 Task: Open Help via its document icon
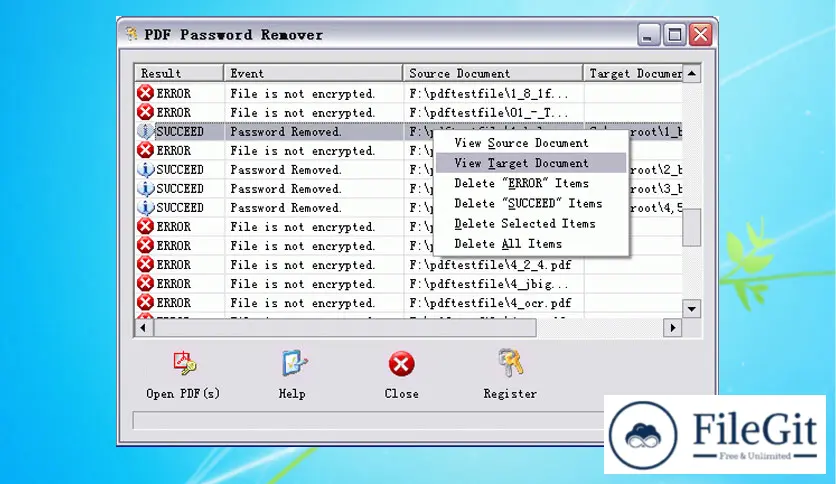pyautogui.click(x=294, y=364)
